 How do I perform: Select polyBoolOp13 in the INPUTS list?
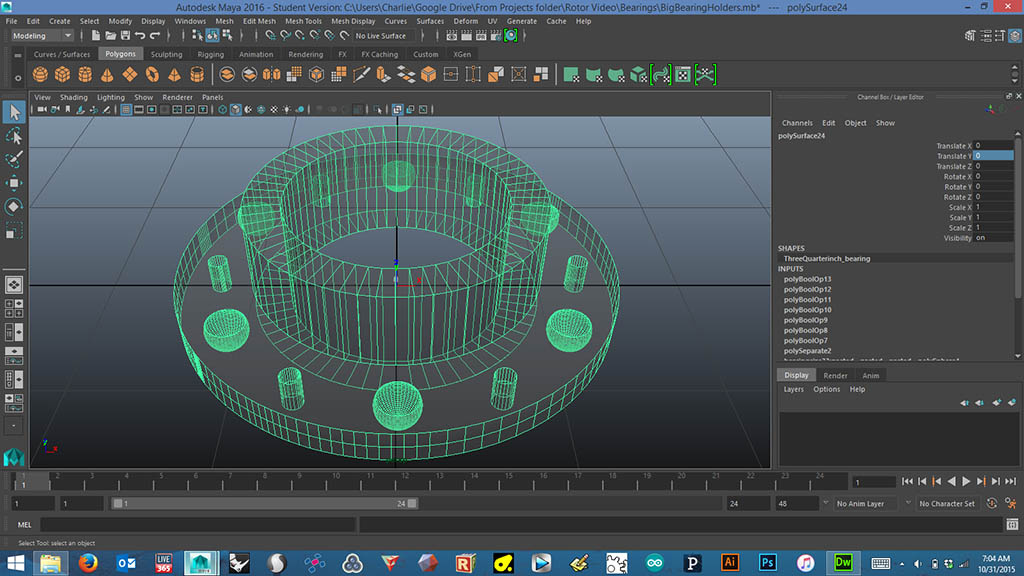(x=807, y=279)
